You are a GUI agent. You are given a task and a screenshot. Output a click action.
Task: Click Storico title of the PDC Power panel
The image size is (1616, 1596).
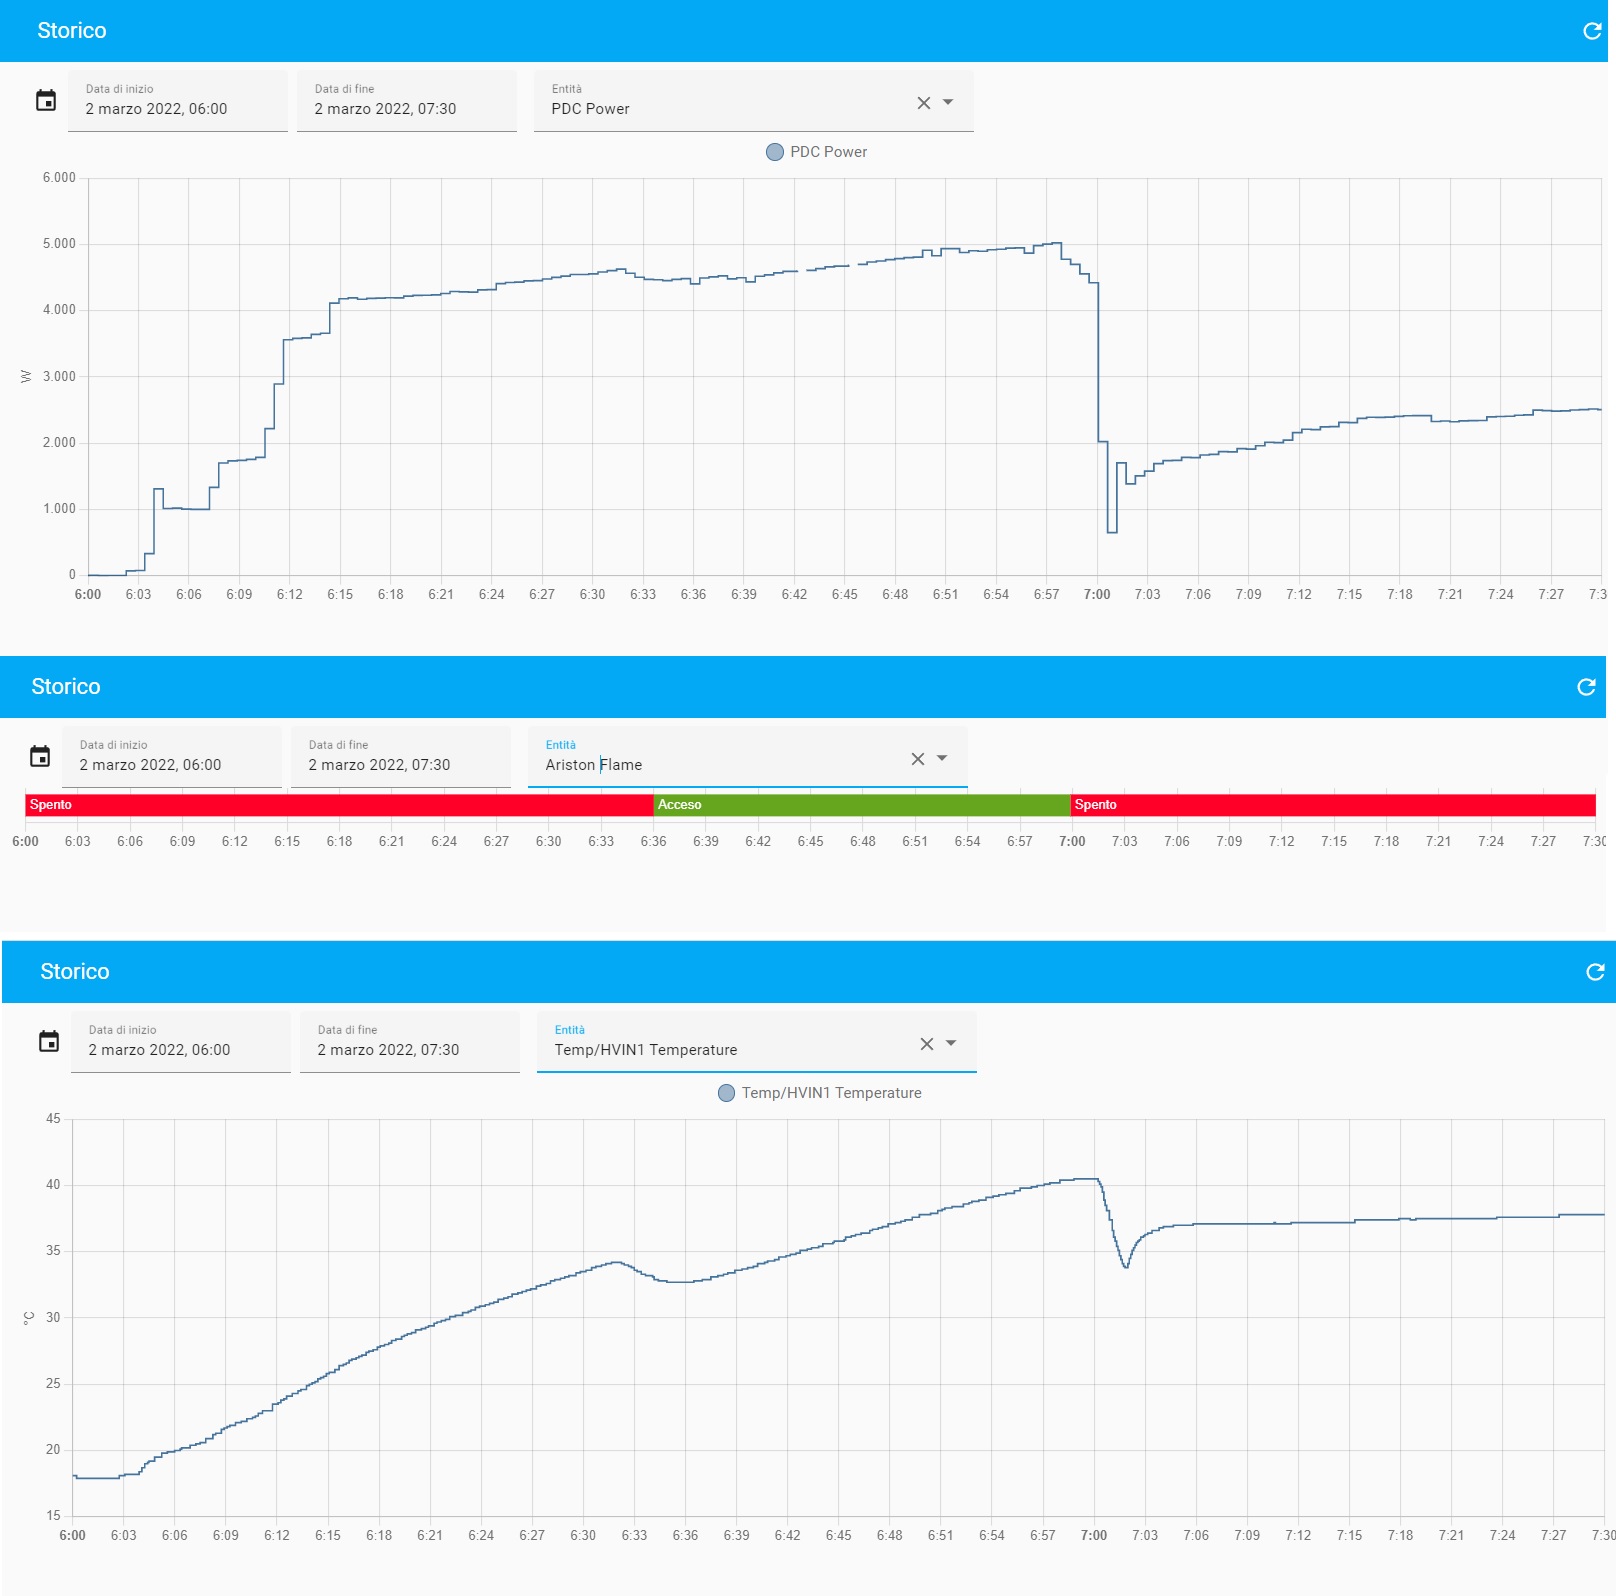(72, 31)
